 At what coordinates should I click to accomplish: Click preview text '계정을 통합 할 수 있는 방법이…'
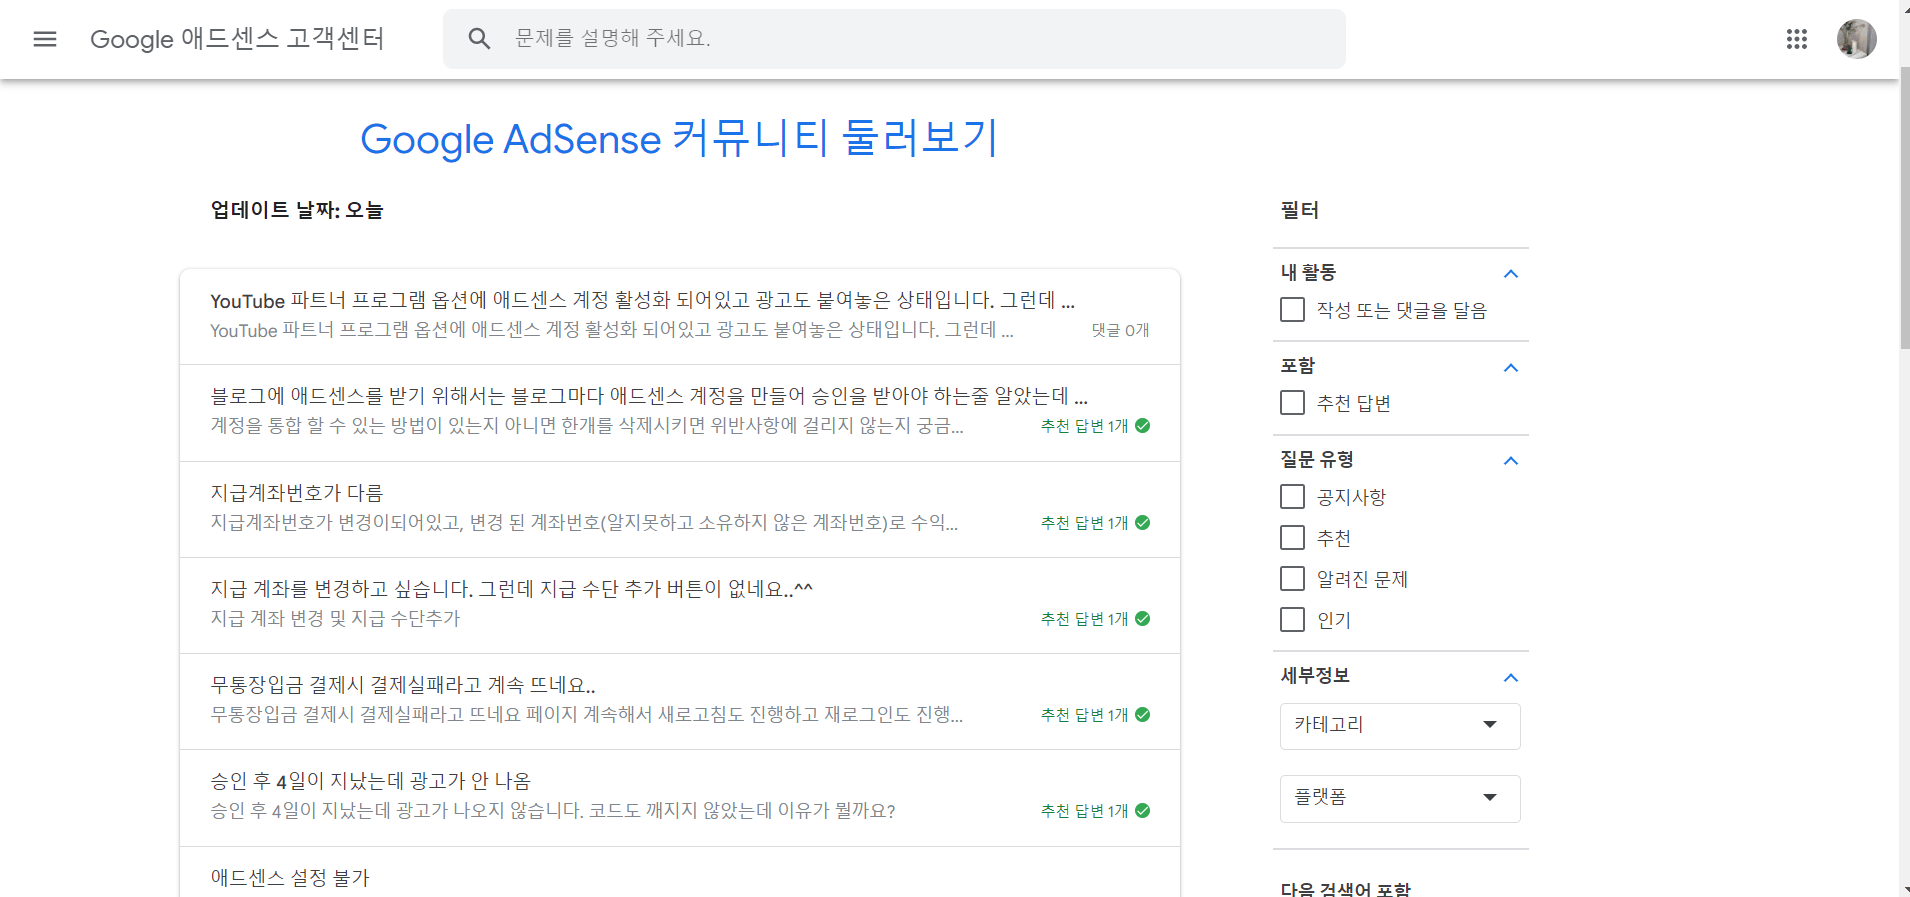click(587, 426)
